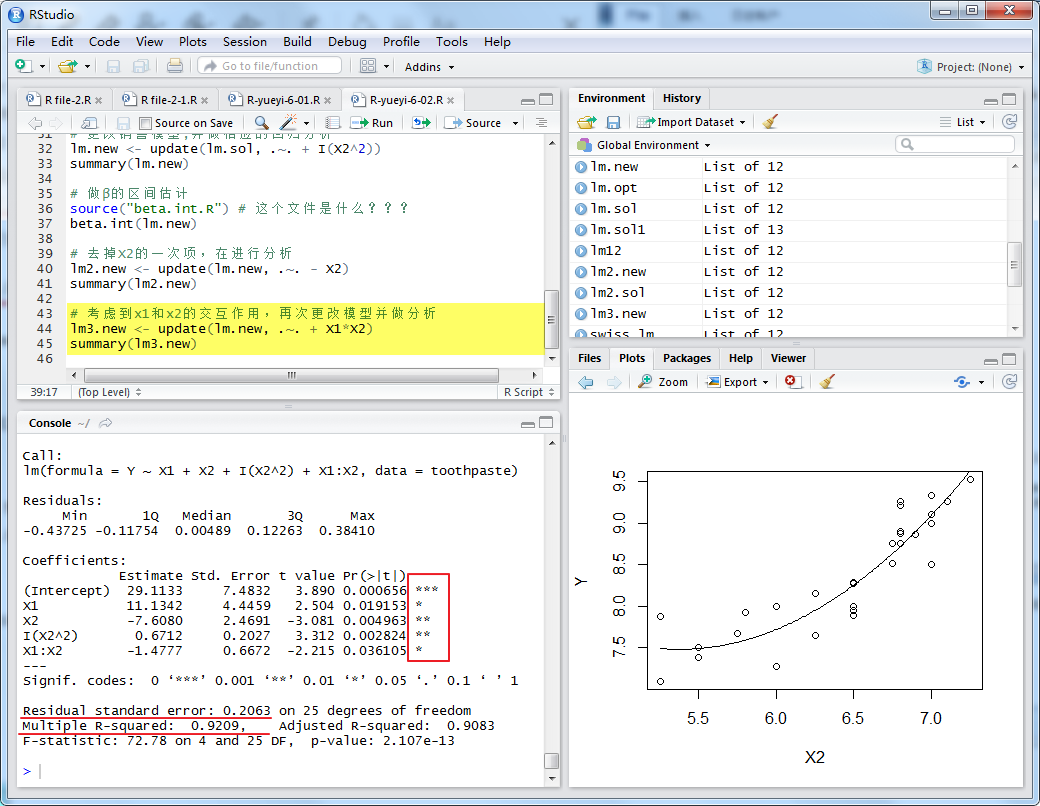The height and width of the screenshot is (806, 1040).
Task: Expand the lm3.new object details
Action: pyautogui.click(x=581, y=314)
